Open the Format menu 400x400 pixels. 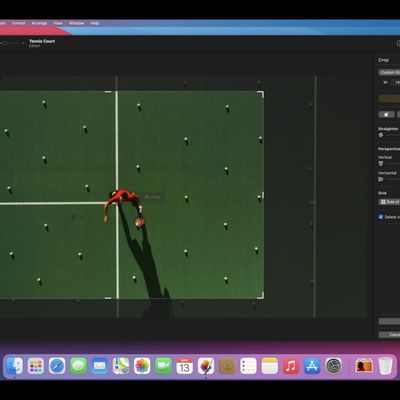tap(18, 23)
